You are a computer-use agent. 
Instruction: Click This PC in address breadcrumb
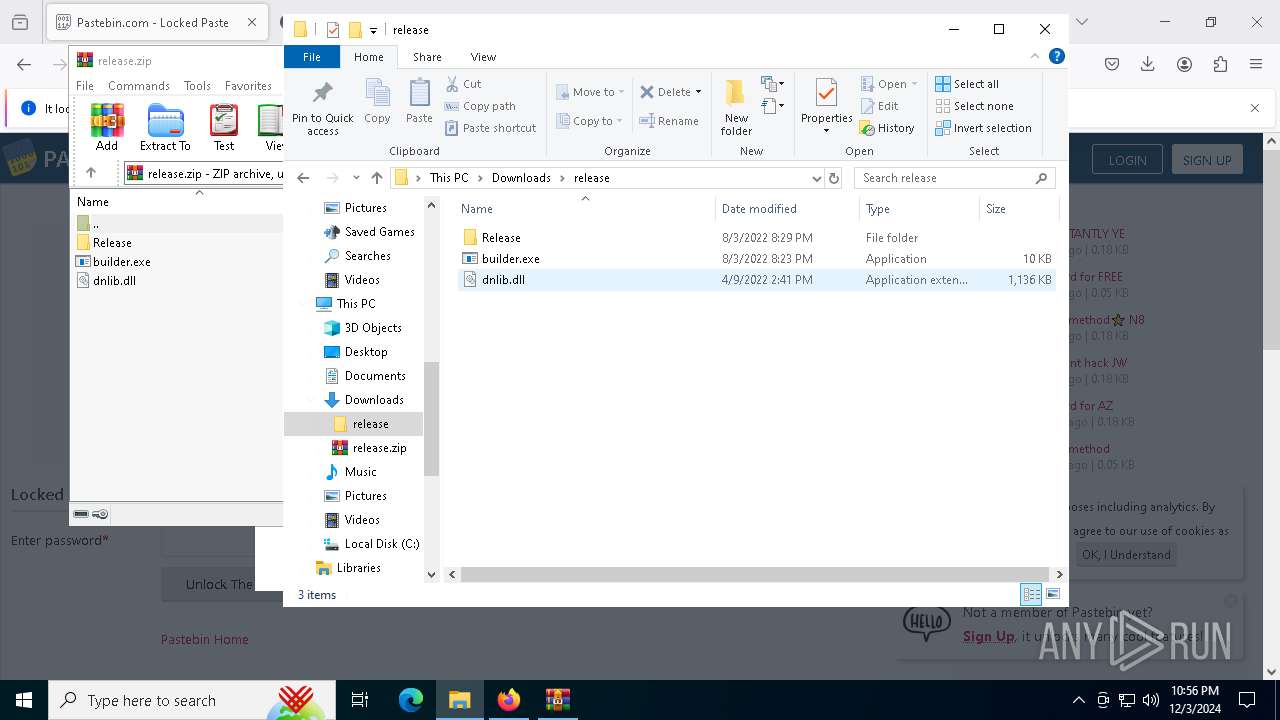coord(449,178)
